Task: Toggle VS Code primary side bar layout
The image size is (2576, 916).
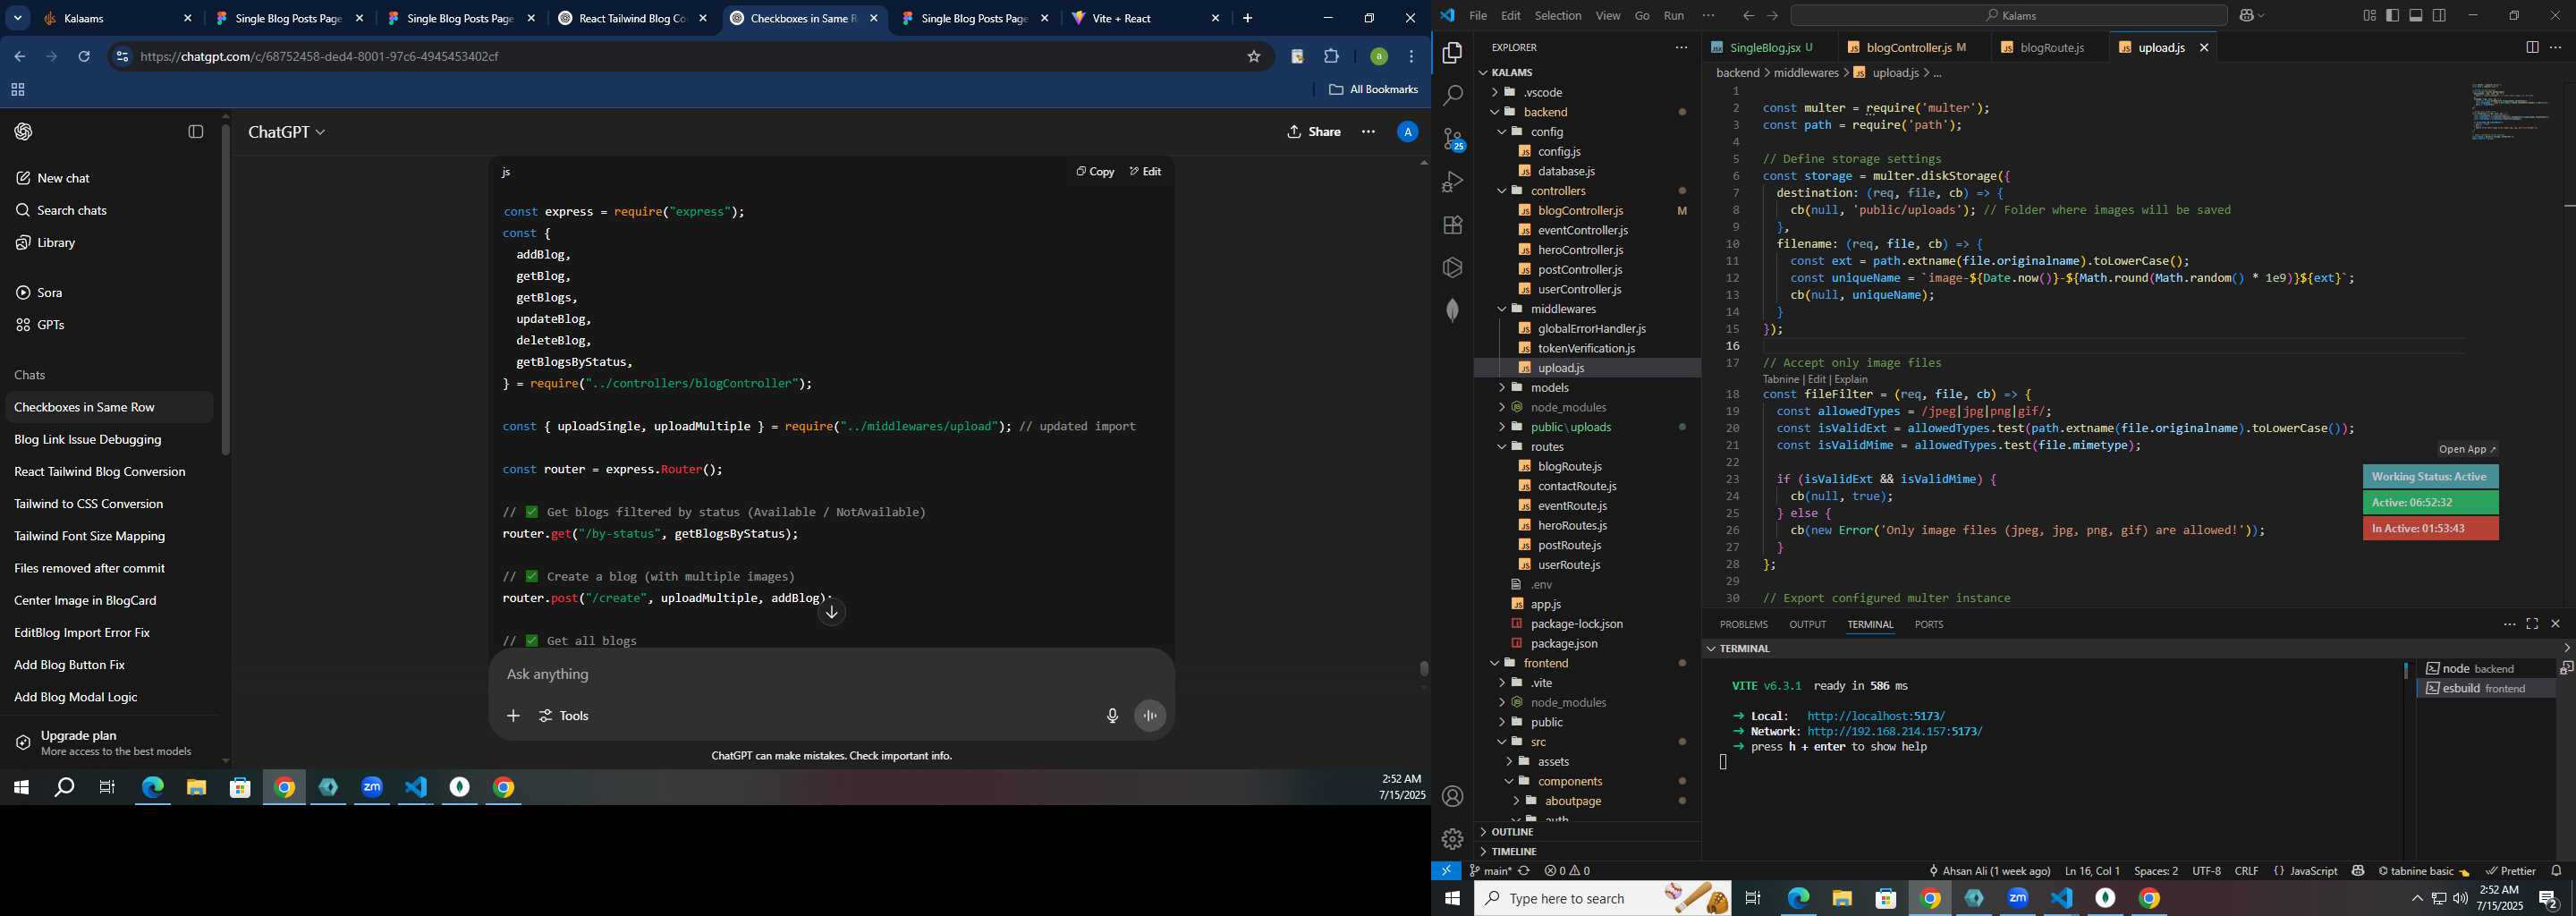Action: pyautogui.click(x=2392, y=15)
